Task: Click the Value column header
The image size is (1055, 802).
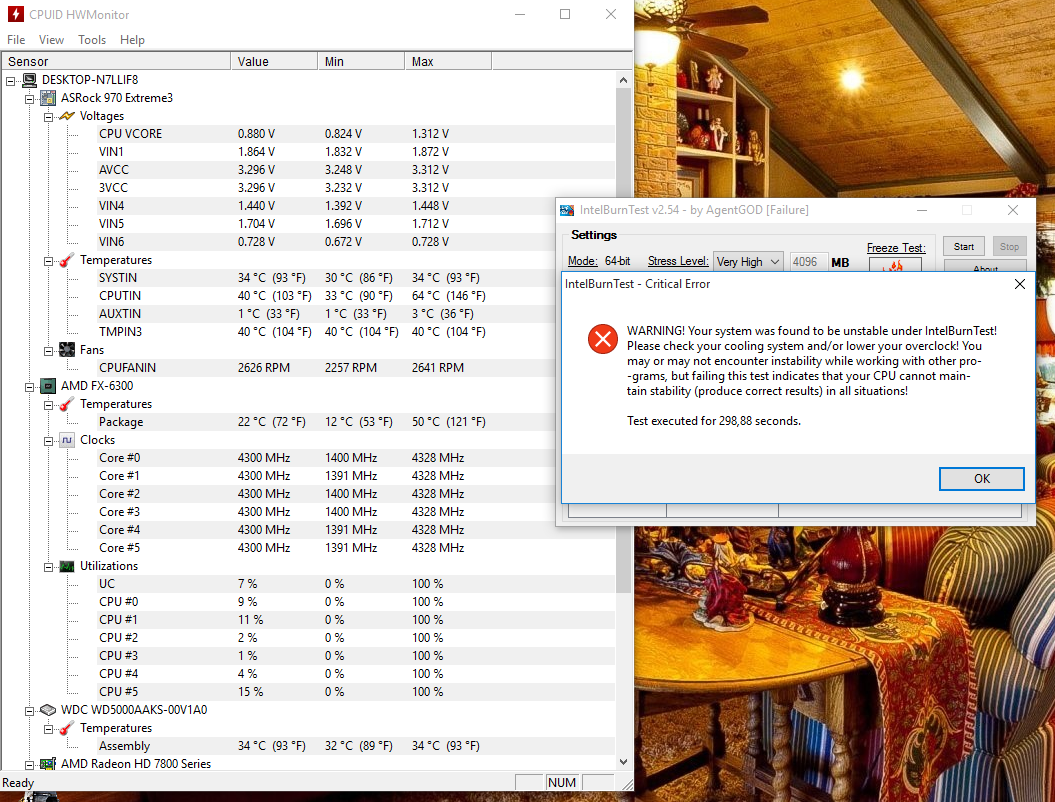Action: [274, 61]
